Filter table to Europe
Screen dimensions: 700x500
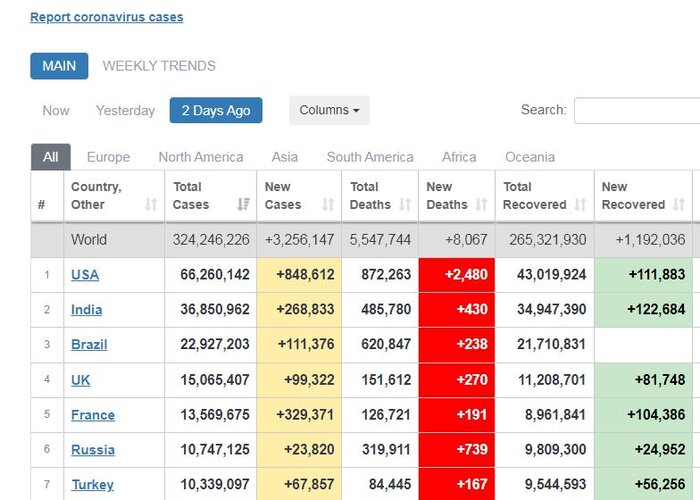tap(108, 157)
